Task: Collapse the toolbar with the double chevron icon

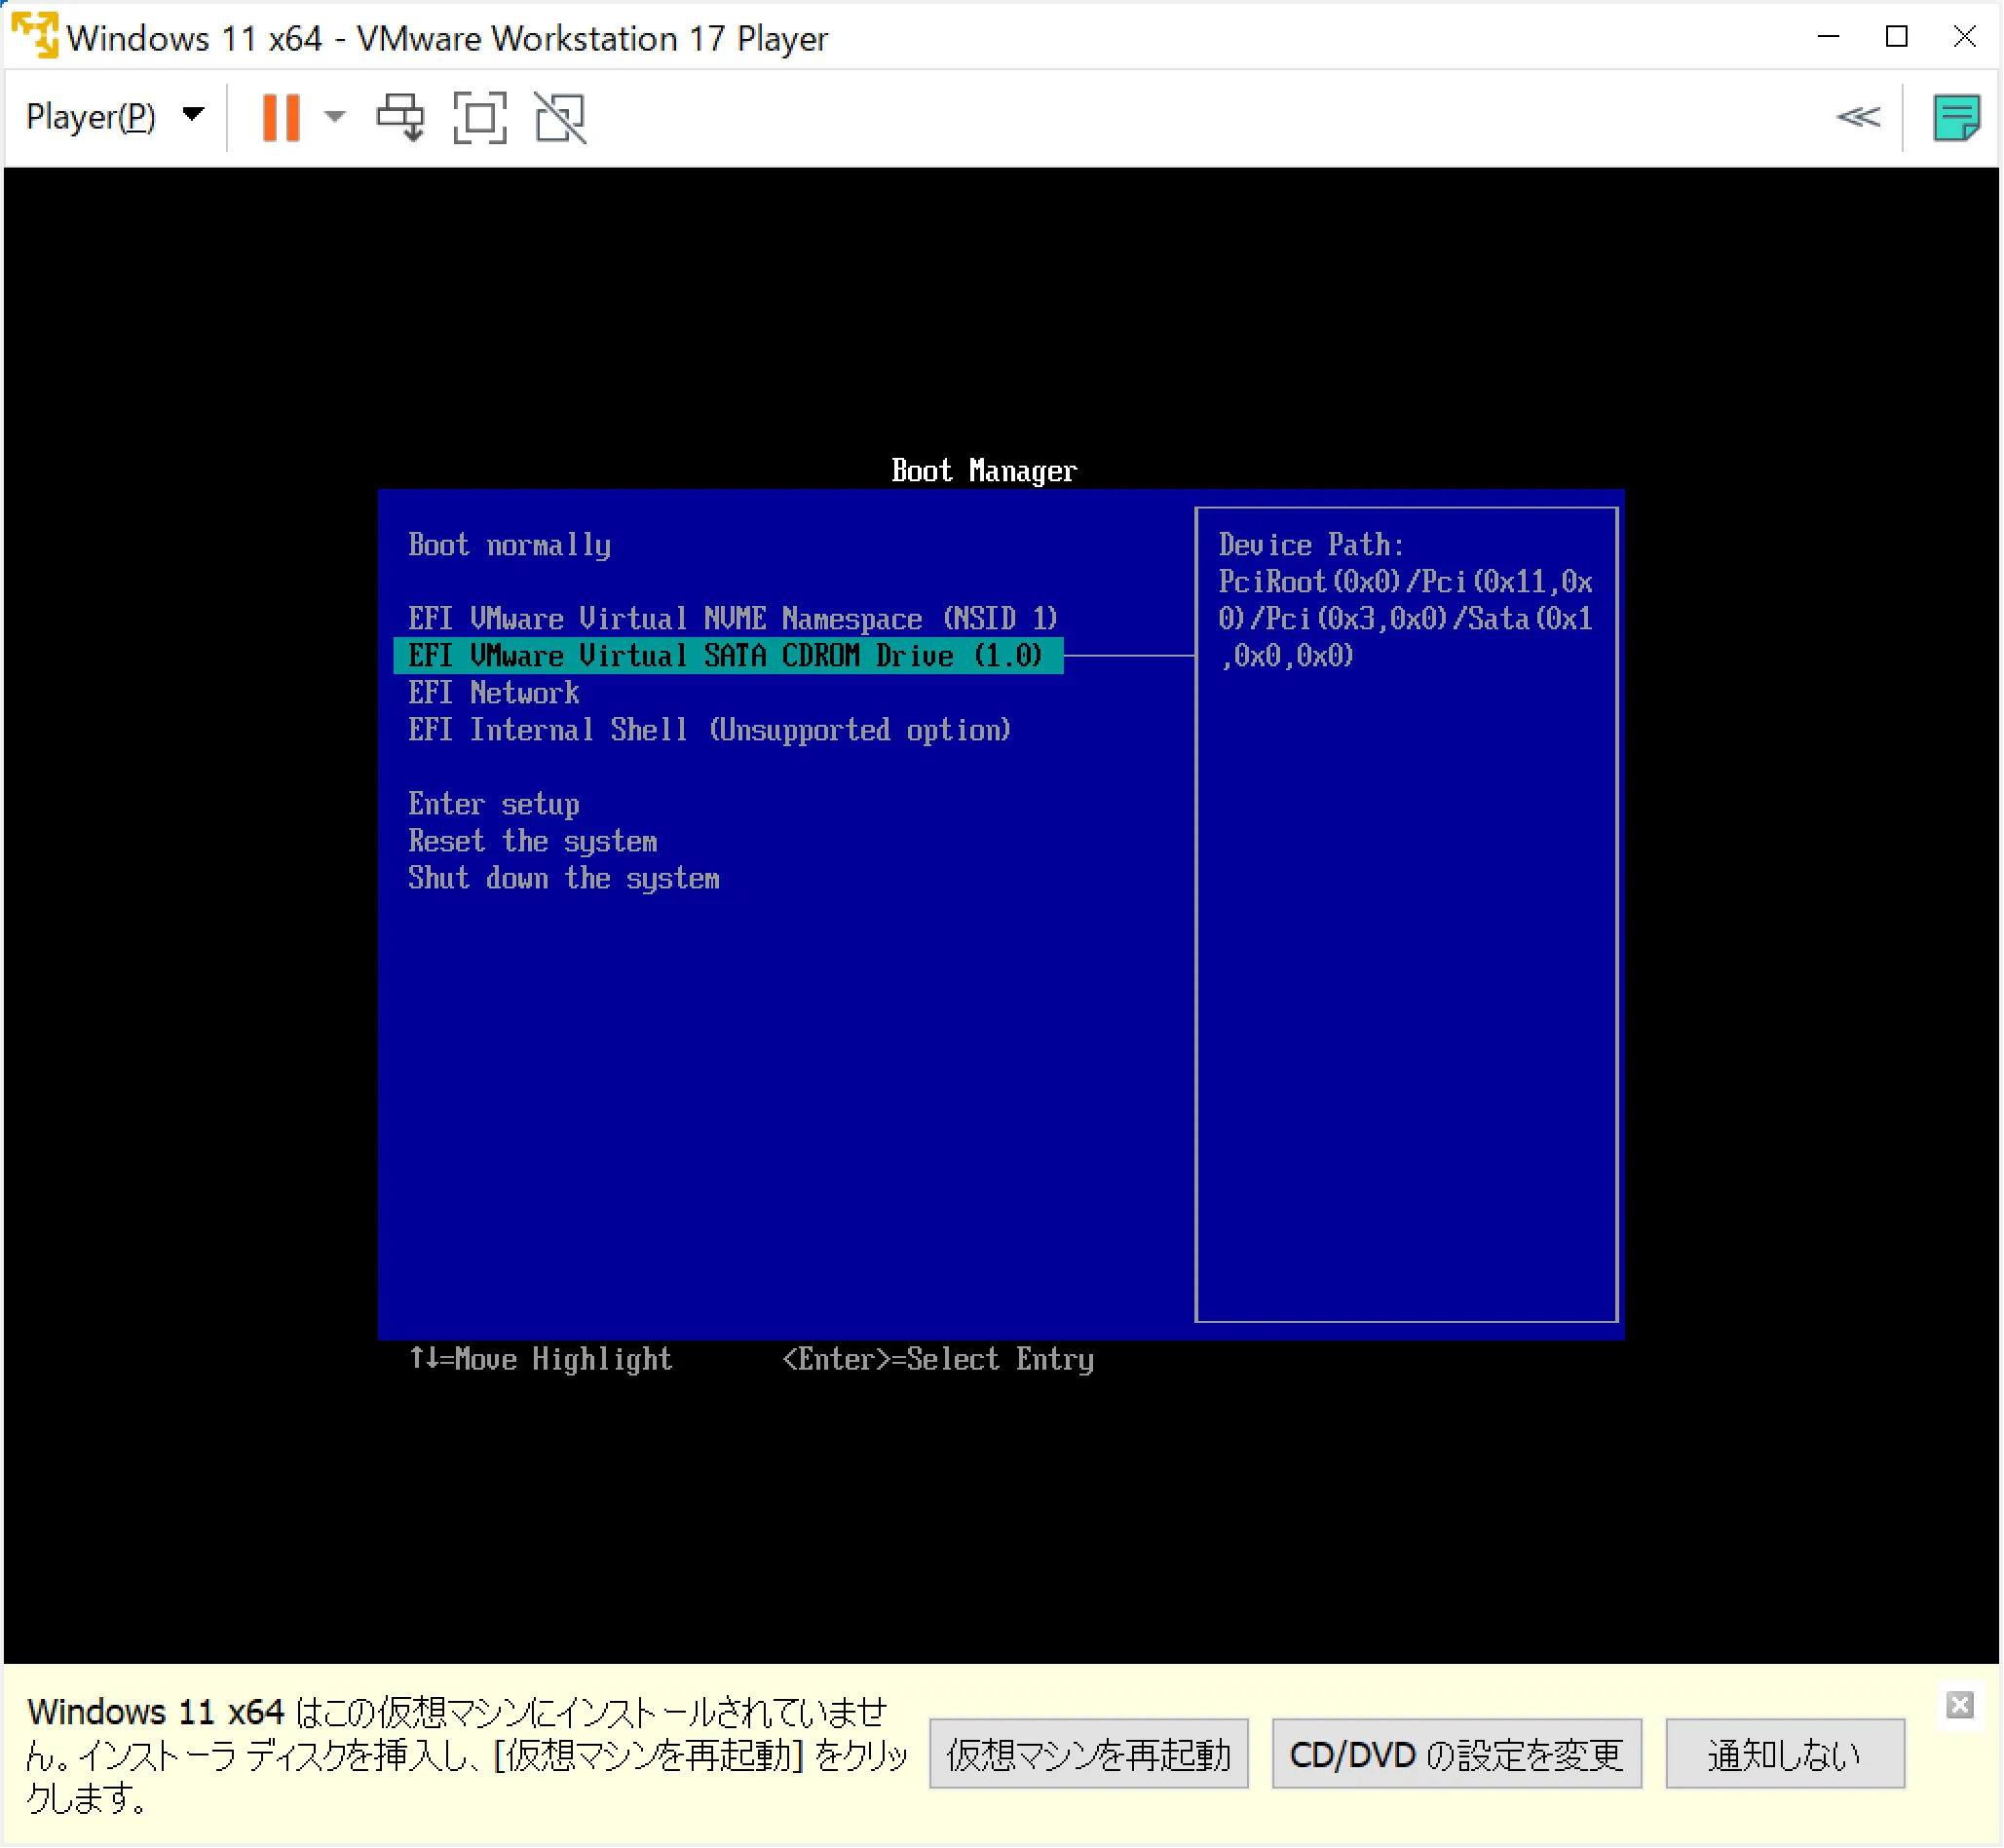Action: coord(1858,117)
